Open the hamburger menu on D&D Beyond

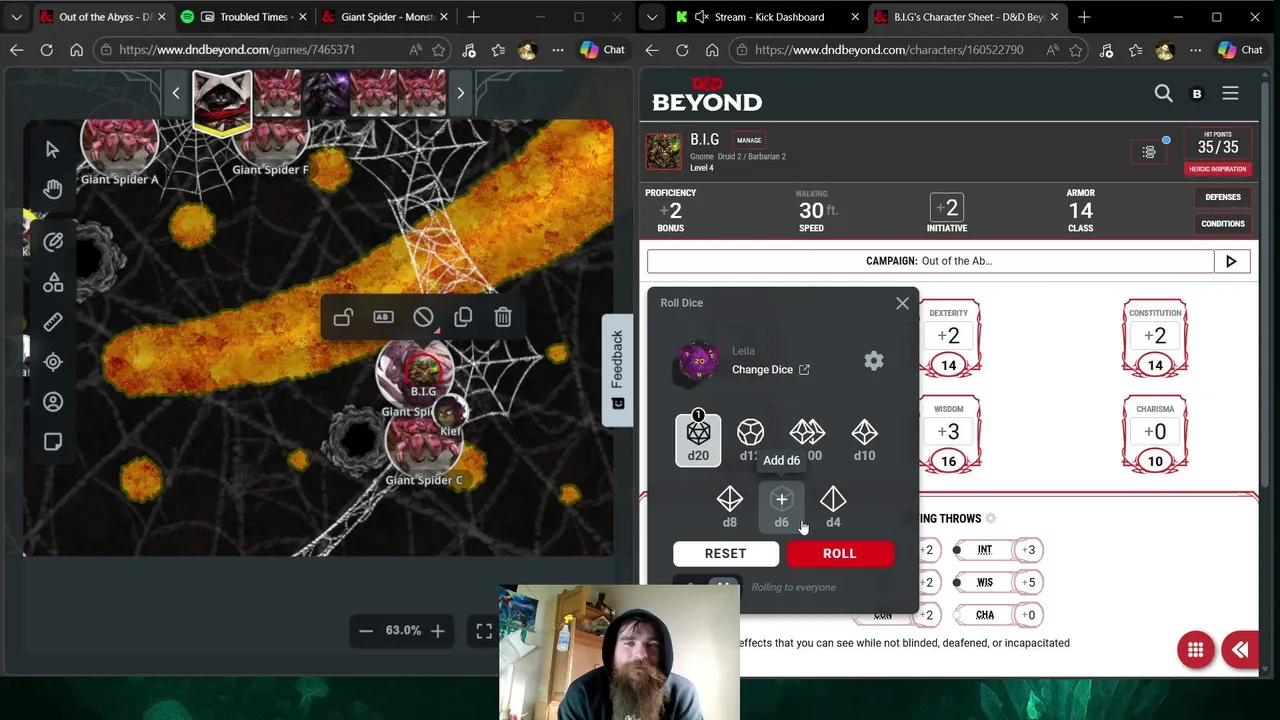[1230, 93]
